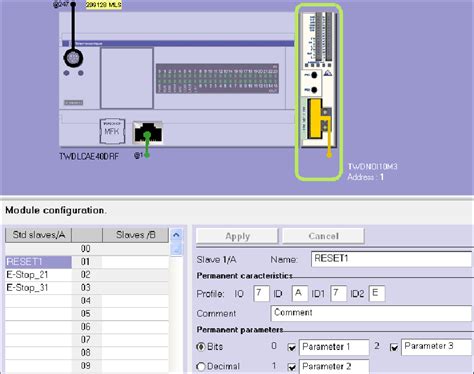The image size is (474, 374).
Task: Select Decimal parameter mode
Action: pos(201,367)
